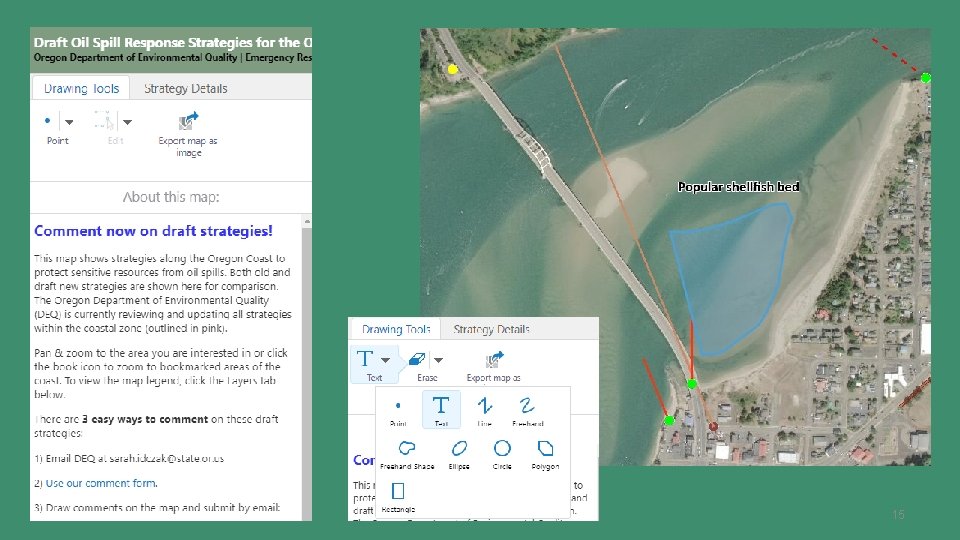Open the Point tool dropdown arrow

[x=69, y=122]
